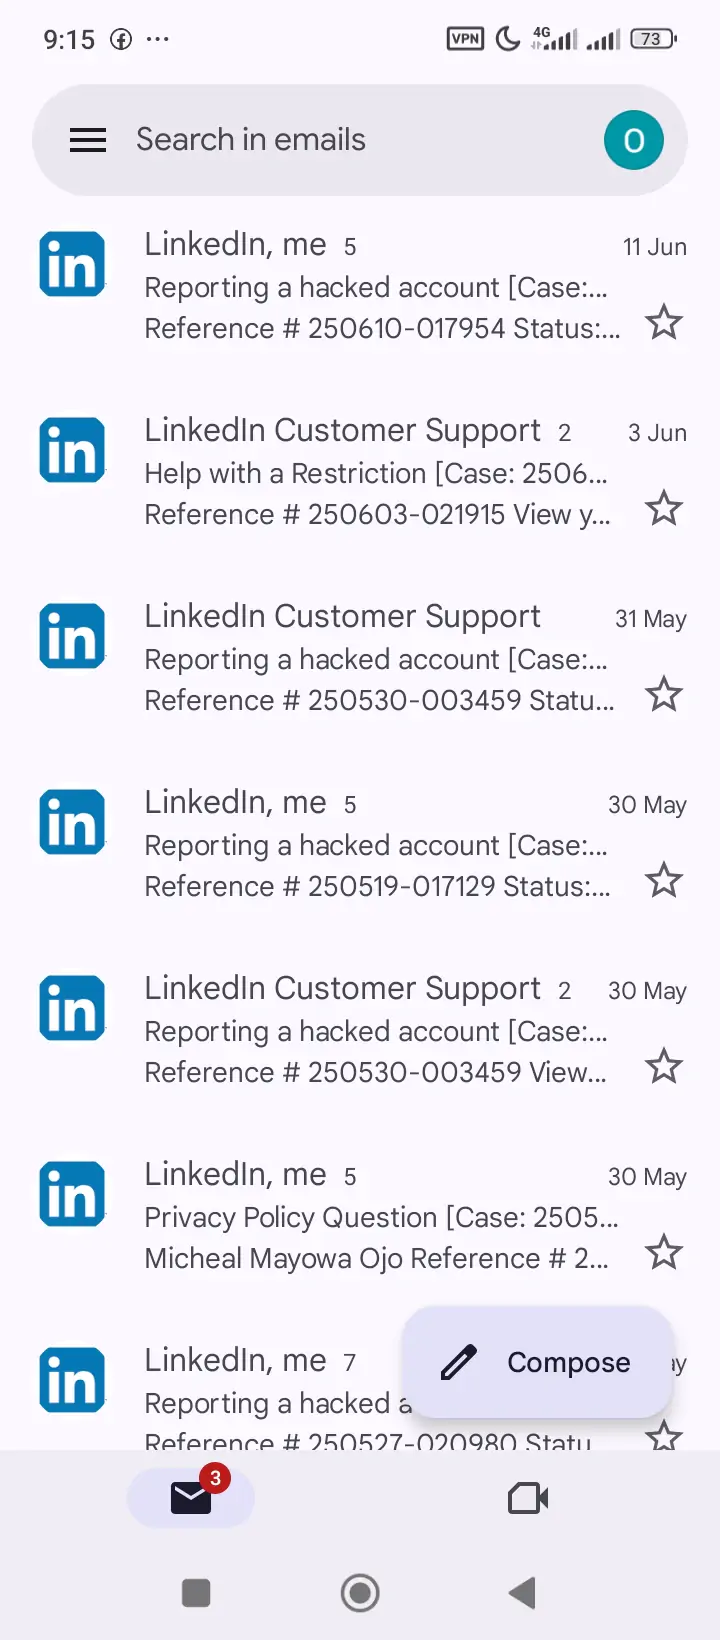Select LinkedIn avatar on 31 May email

point(72,637)
